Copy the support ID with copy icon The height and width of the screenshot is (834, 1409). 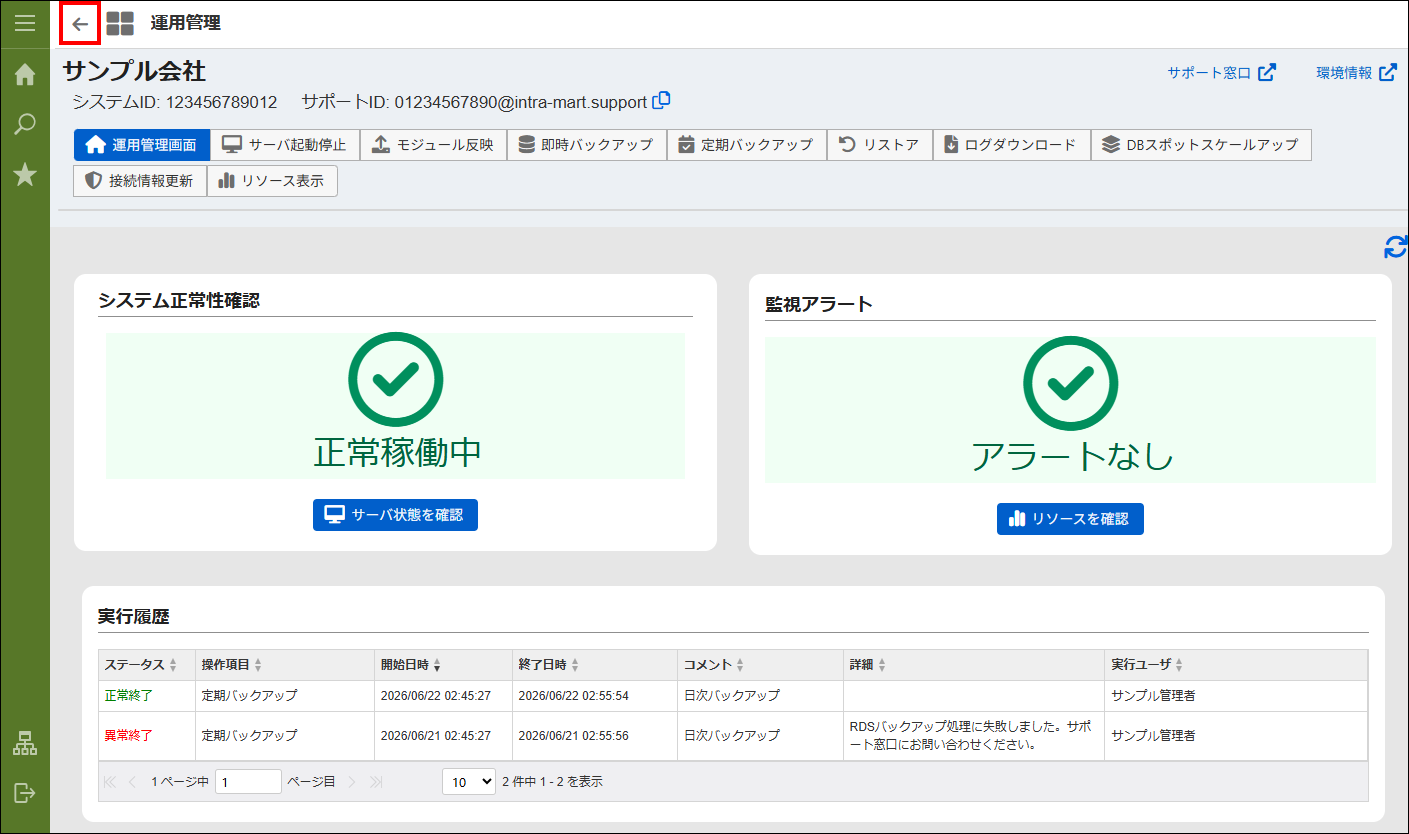662,101
